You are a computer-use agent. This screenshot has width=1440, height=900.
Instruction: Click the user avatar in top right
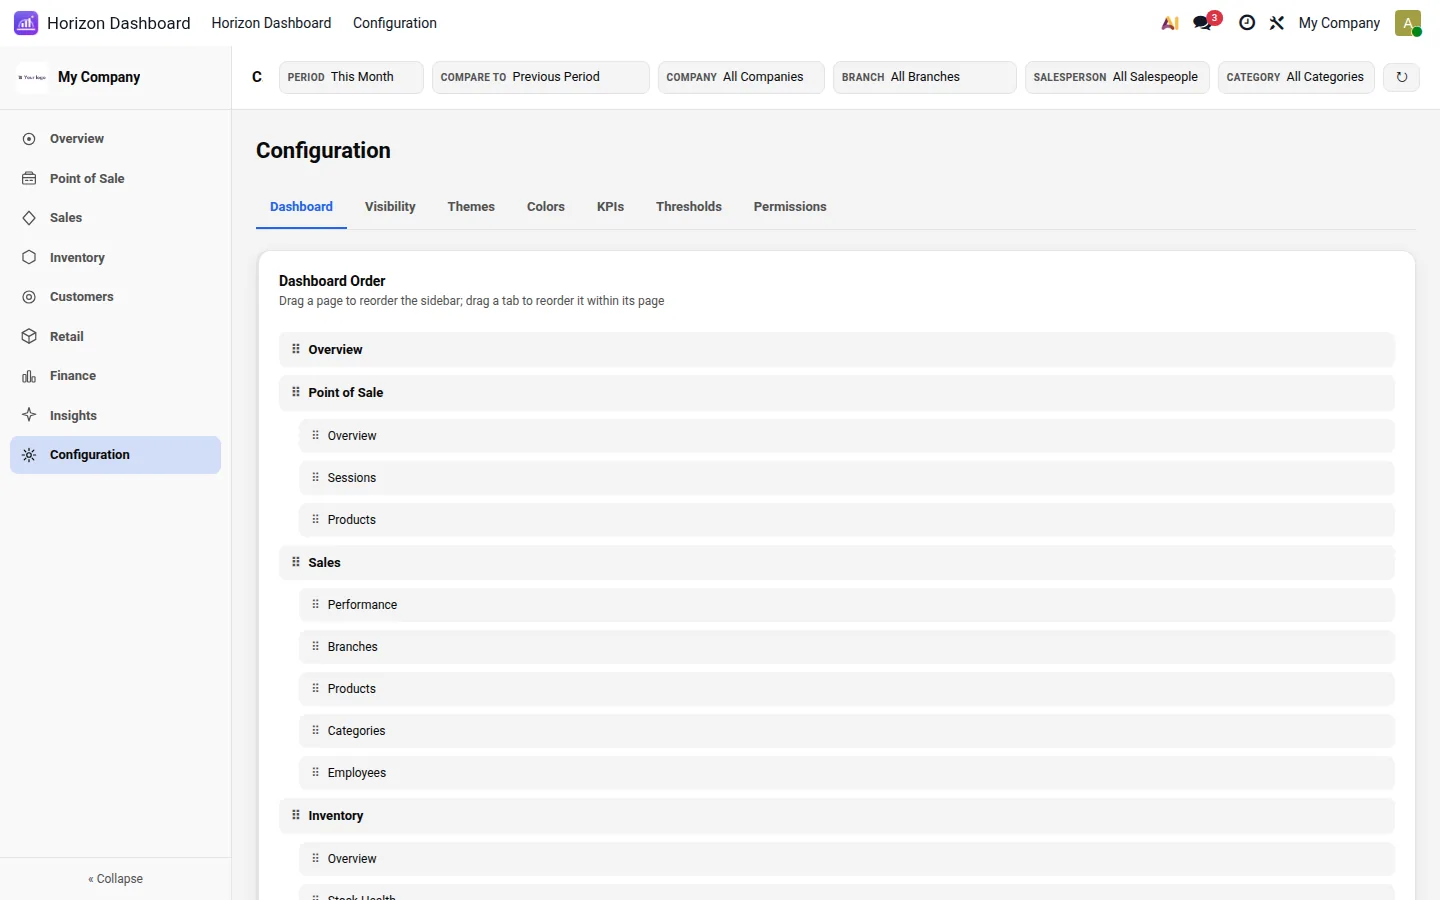point(1408,23)
